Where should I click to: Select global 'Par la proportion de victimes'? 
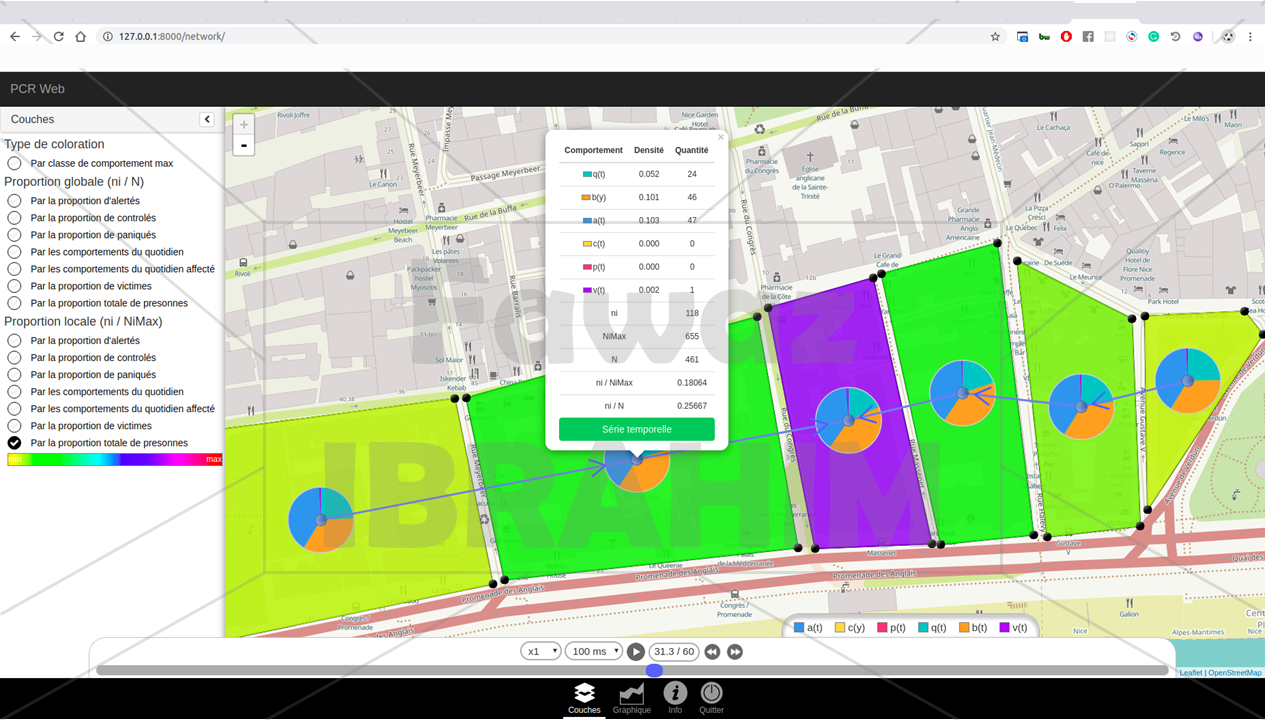(14, 286)
